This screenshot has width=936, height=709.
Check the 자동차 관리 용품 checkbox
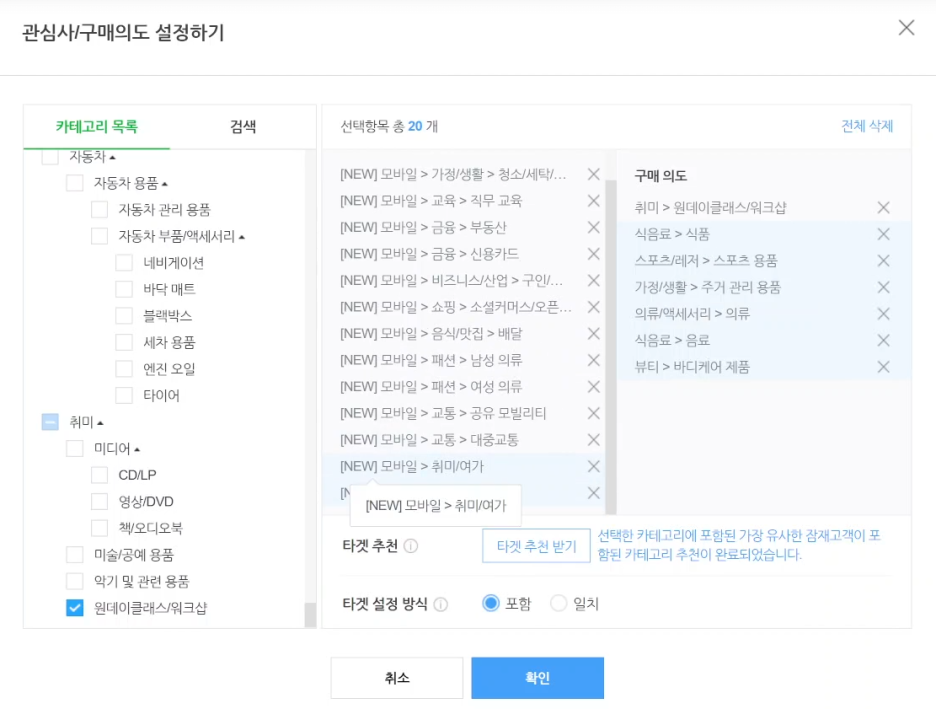point(99,209)
